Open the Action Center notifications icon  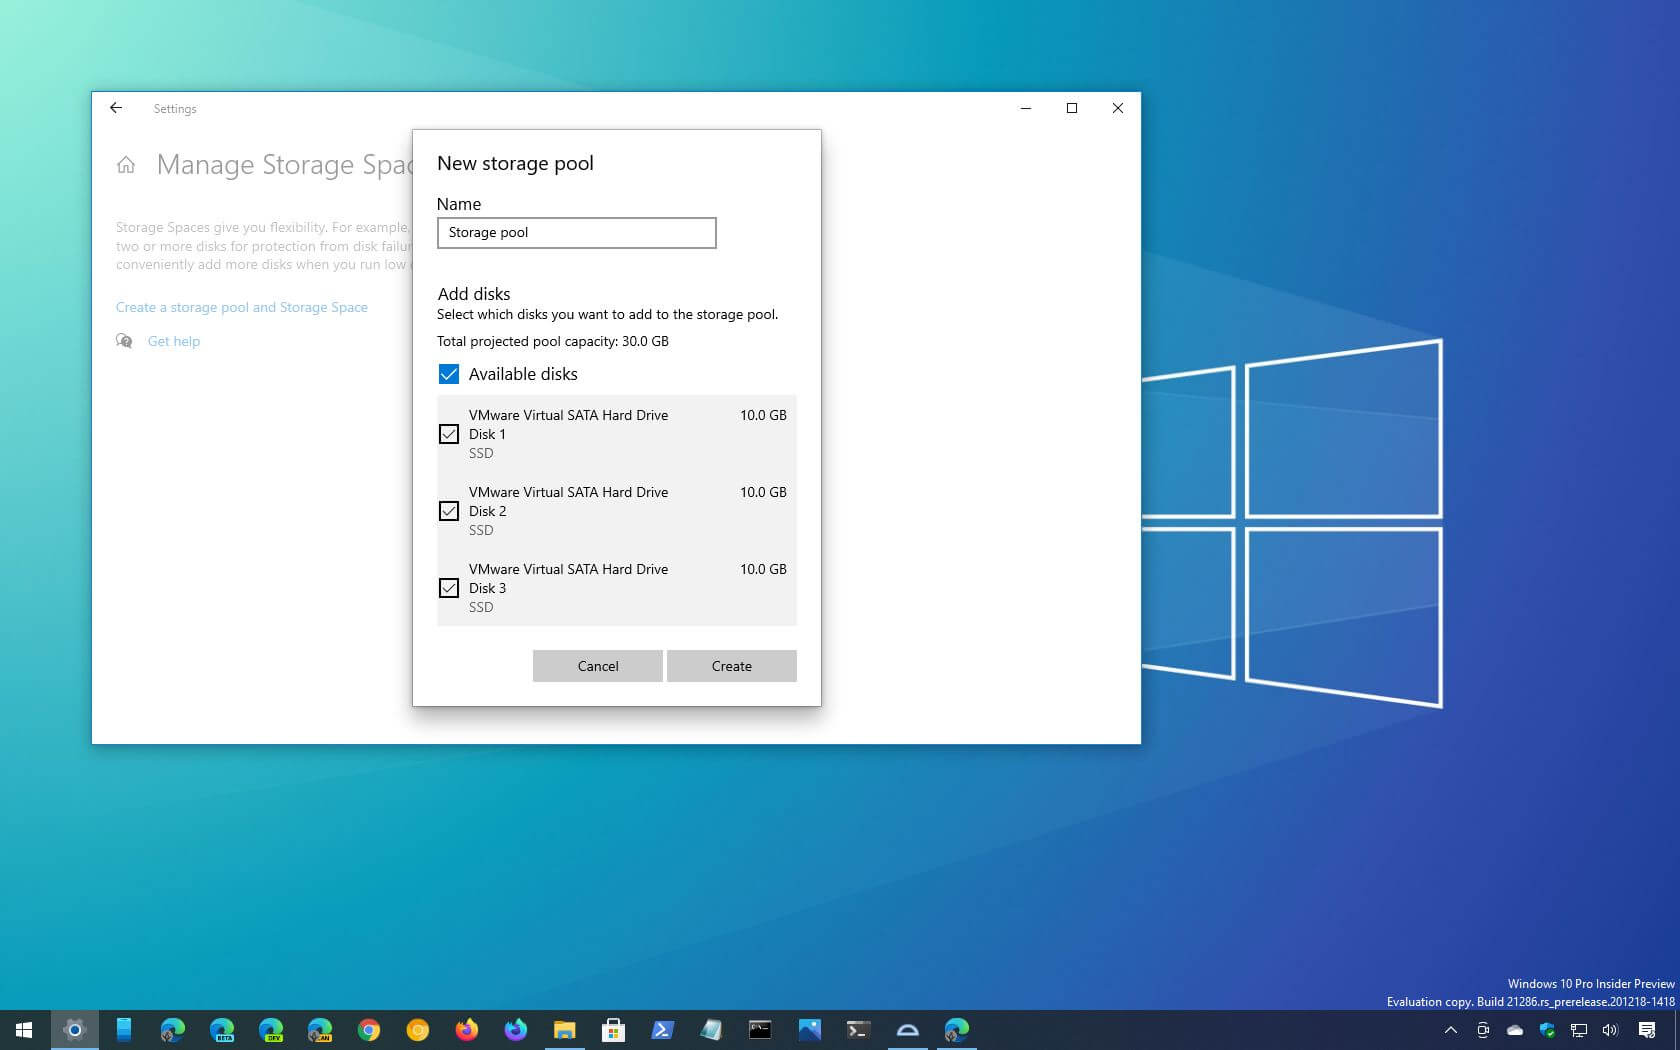(1647, 1030)
